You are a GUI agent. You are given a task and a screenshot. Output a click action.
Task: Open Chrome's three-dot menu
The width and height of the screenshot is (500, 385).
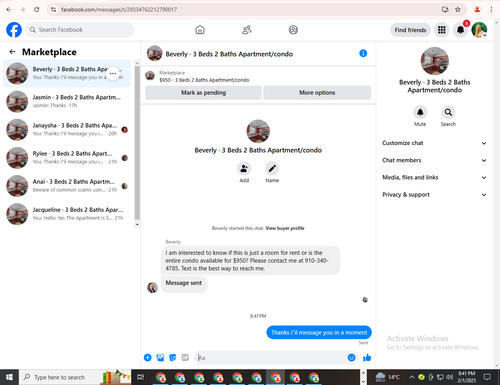pyautogui.click(x=491, y=10)
